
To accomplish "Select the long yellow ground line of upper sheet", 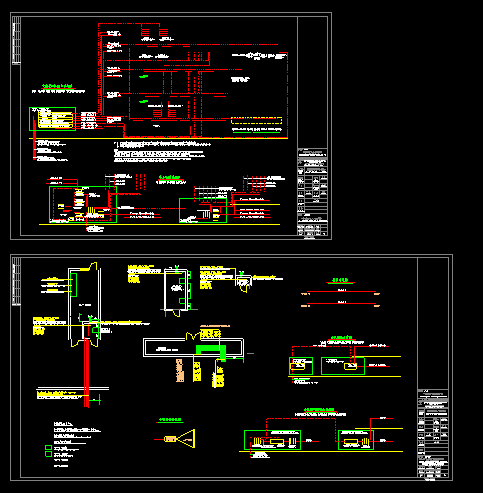I will tap(158, 138).
